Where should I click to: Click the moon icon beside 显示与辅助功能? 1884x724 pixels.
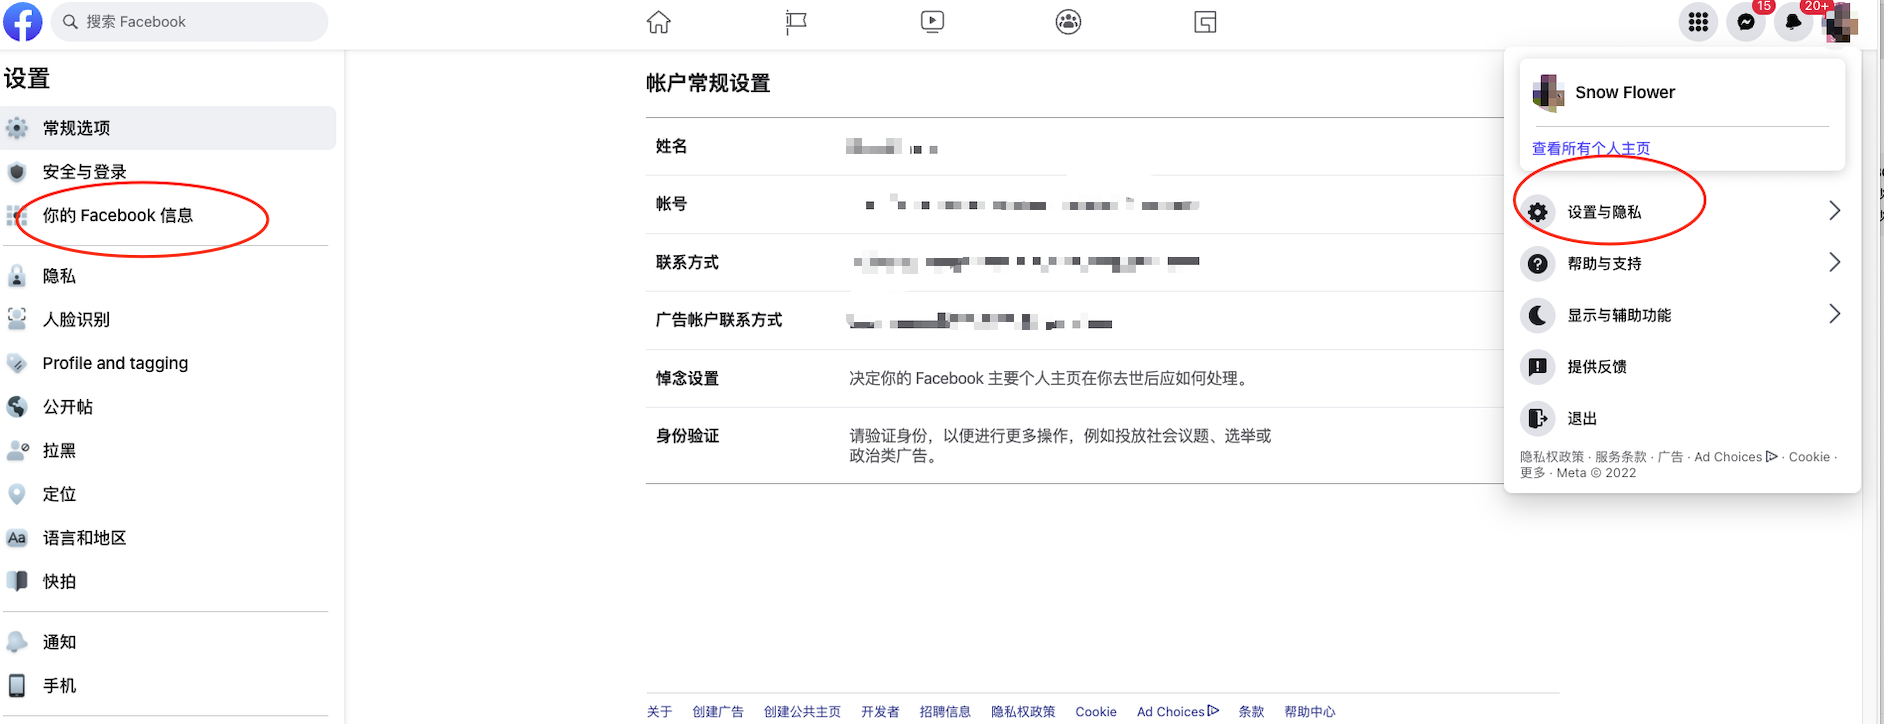pos(1538,315)
